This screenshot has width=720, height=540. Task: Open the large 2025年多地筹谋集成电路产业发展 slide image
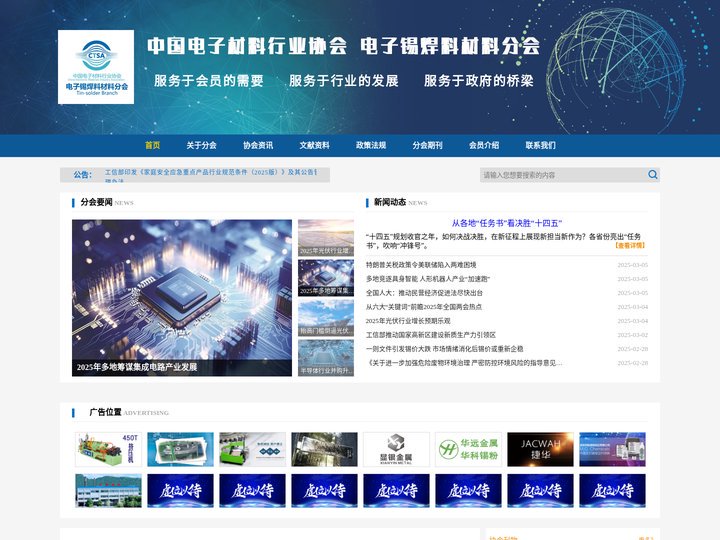point(182,298)
